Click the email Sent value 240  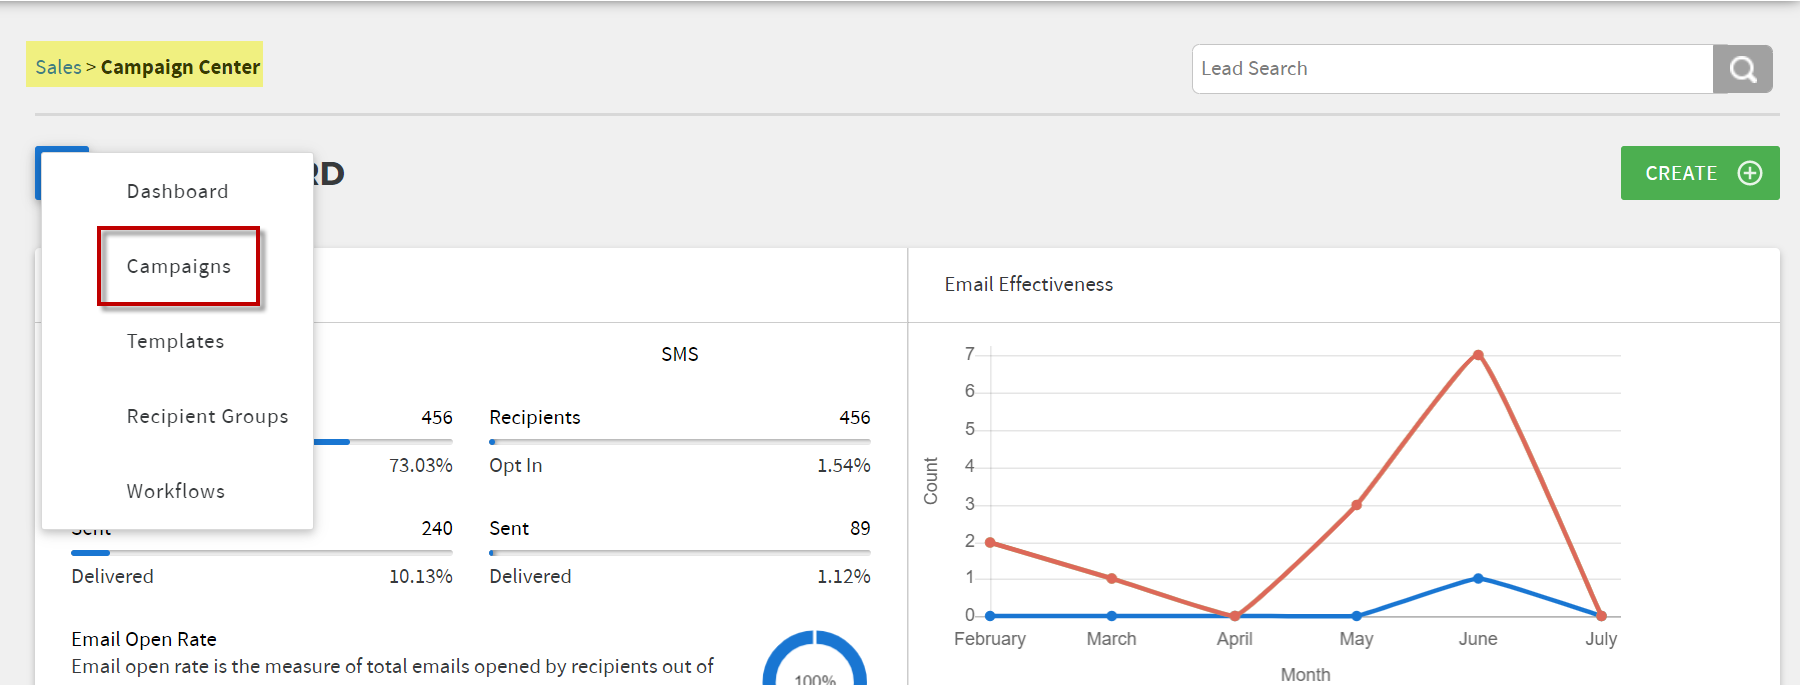[x=437, y=528]
